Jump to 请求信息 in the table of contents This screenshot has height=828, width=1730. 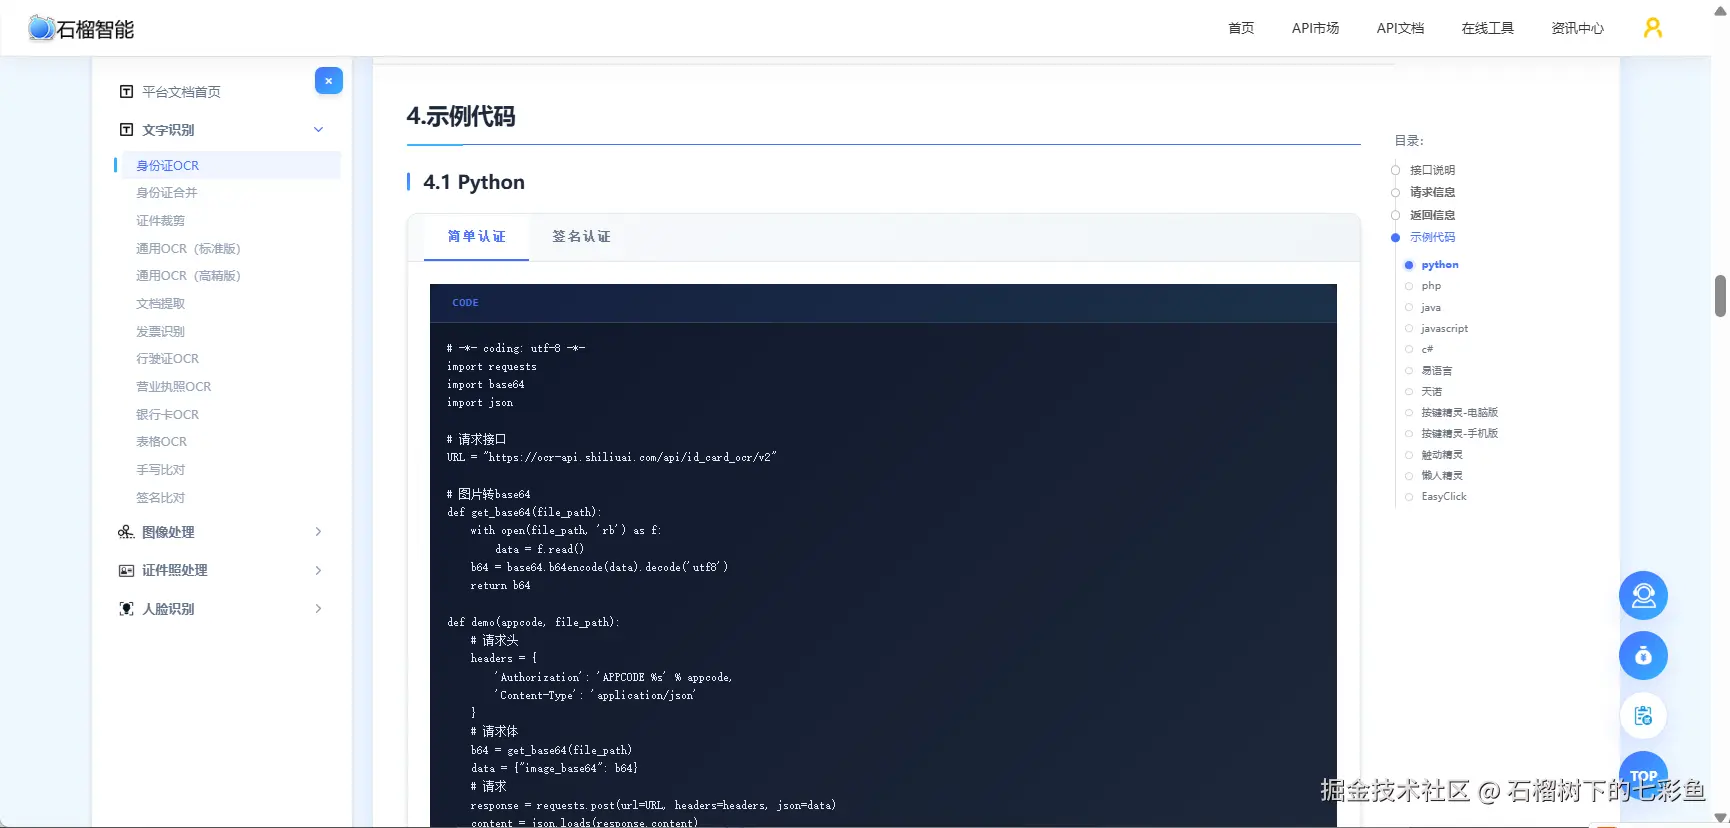point(1432,192)
